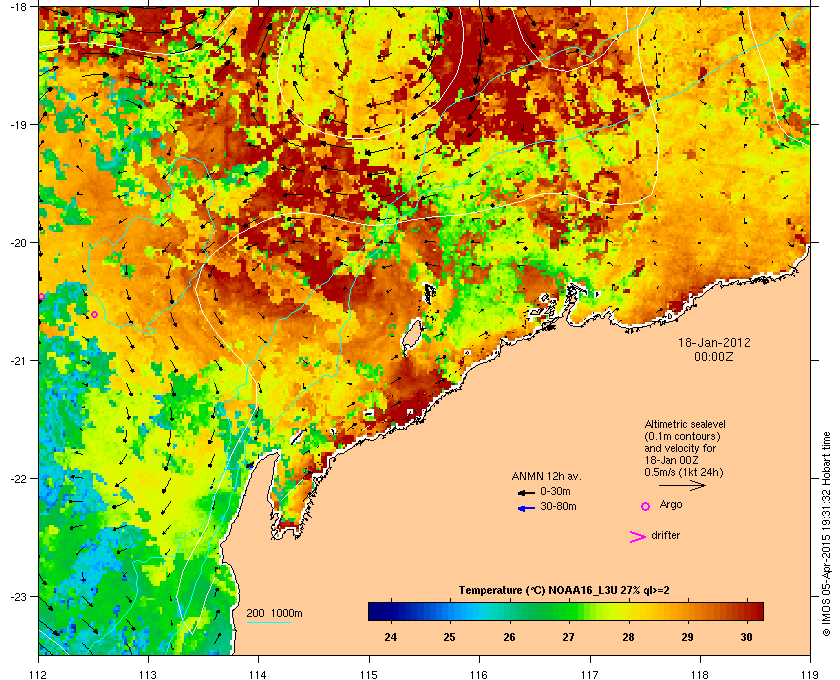Click the latitude axis label -19
The height and width of the screenshot is (680, 840).
18,125
